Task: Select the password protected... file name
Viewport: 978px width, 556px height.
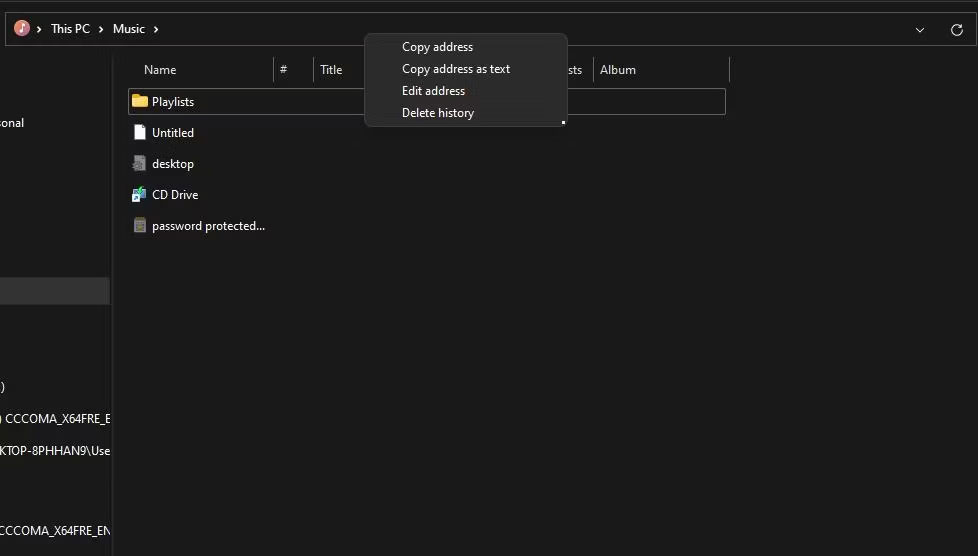Action: (208, 226)
